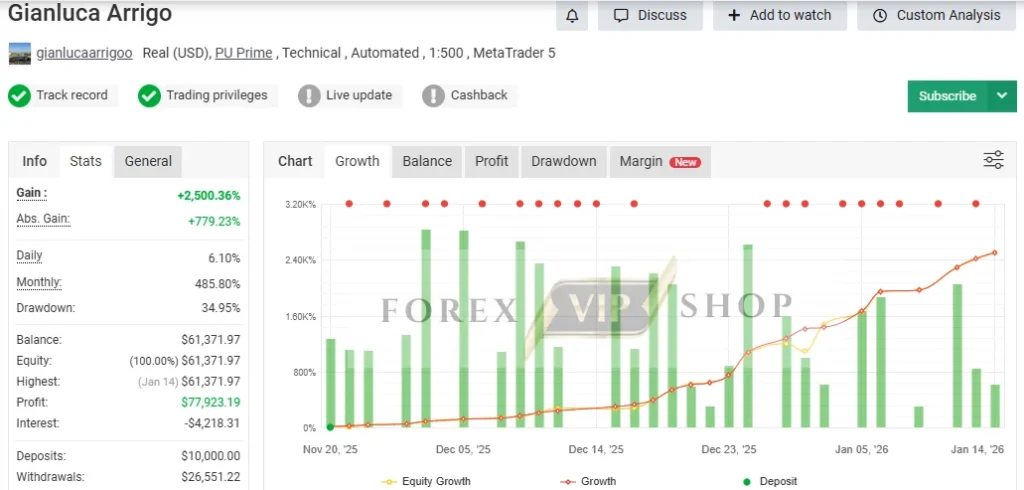
Task: Click the notification bell icon
Action: pos(572,16)
